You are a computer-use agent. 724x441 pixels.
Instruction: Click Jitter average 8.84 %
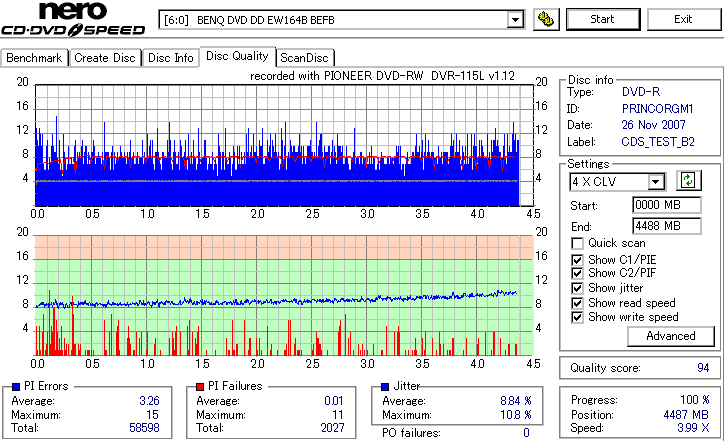tap(516, 401)
